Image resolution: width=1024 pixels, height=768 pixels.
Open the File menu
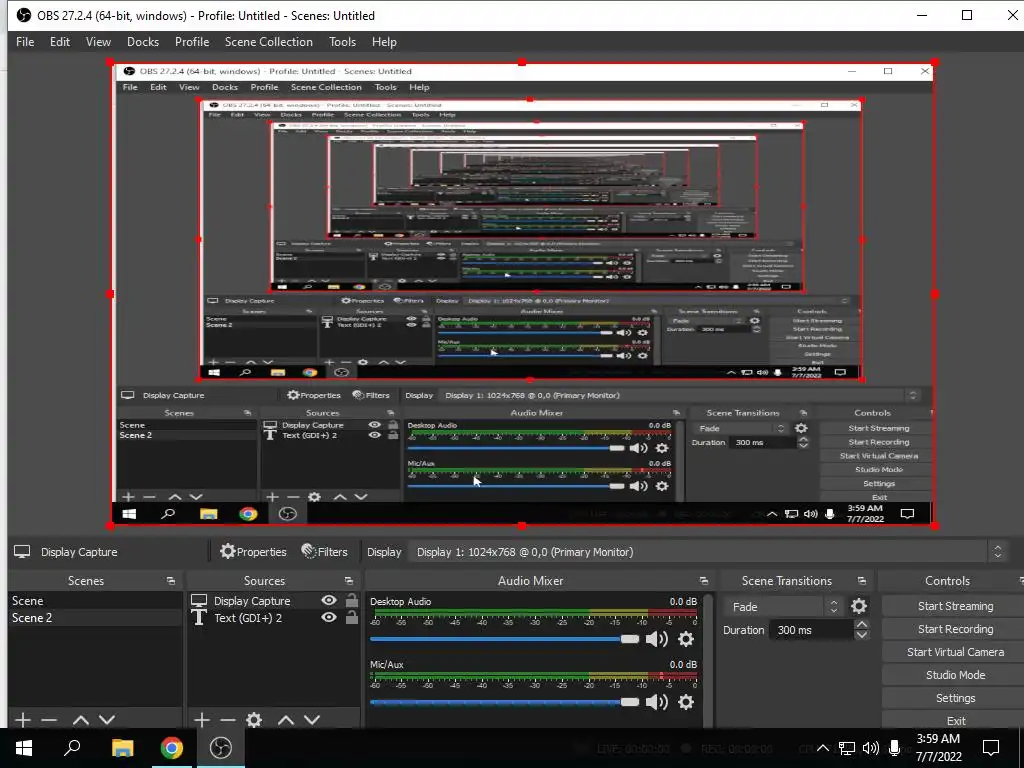point(25,42)
